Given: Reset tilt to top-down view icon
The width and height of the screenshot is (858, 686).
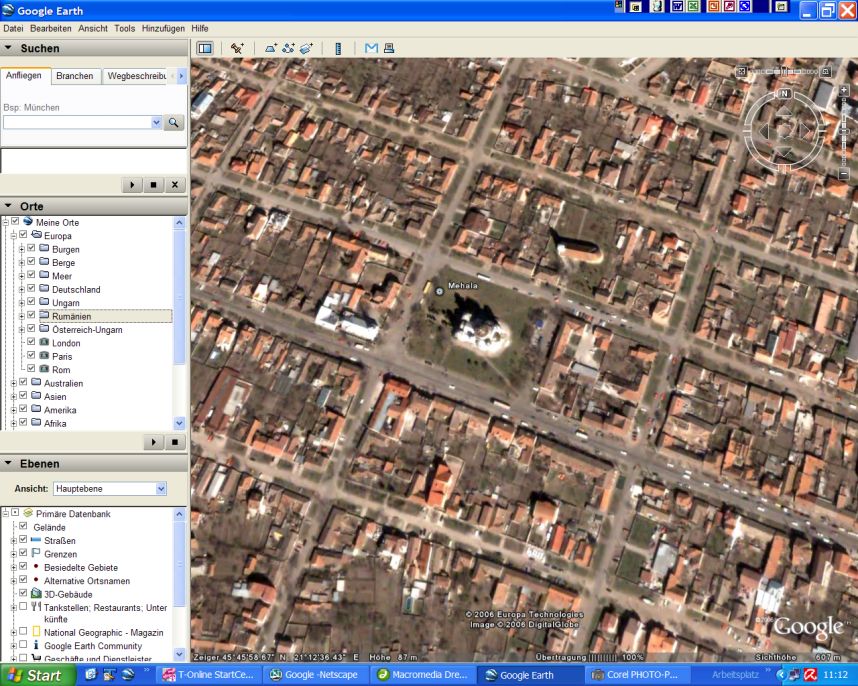Looking at the screenshot, I should tap(741, 72).
